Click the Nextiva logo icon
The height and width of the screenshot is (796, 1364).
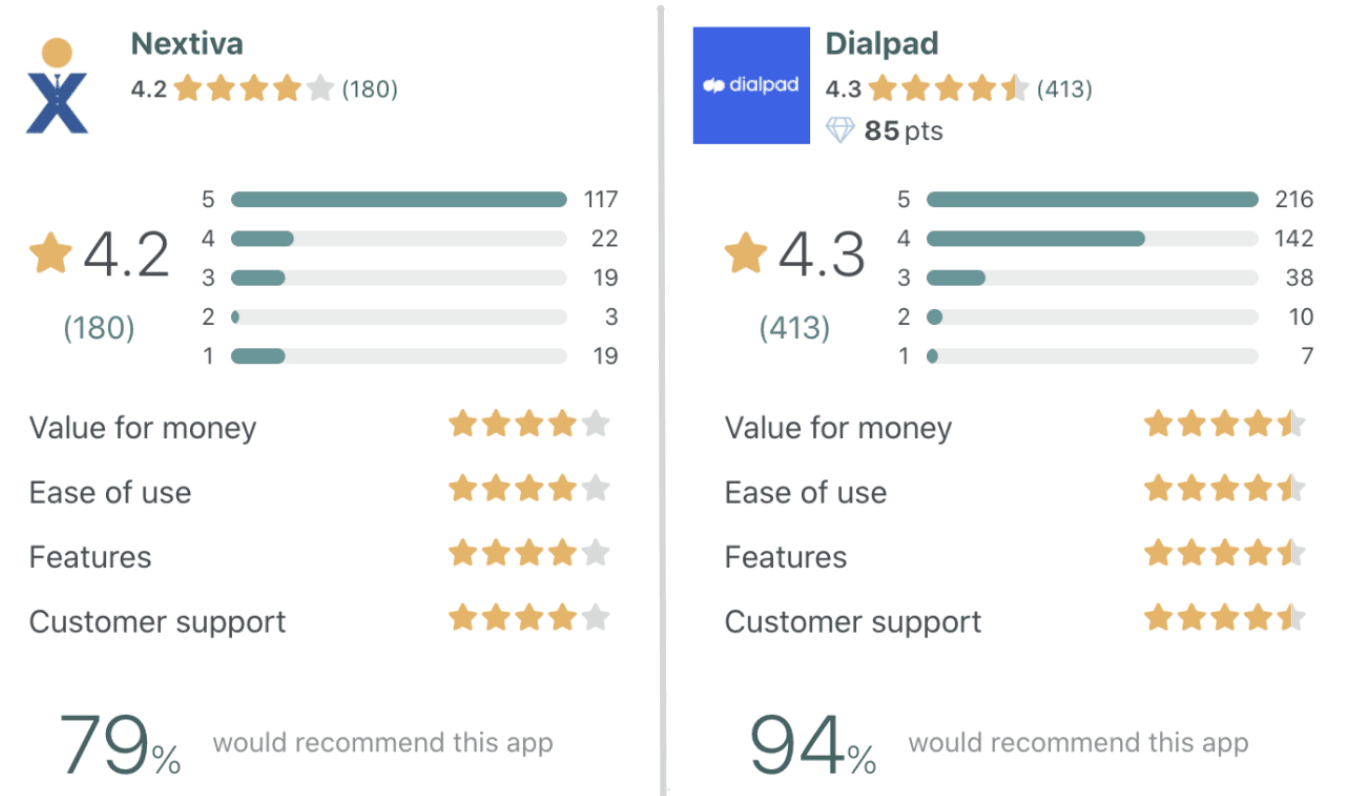click(57, 85)
